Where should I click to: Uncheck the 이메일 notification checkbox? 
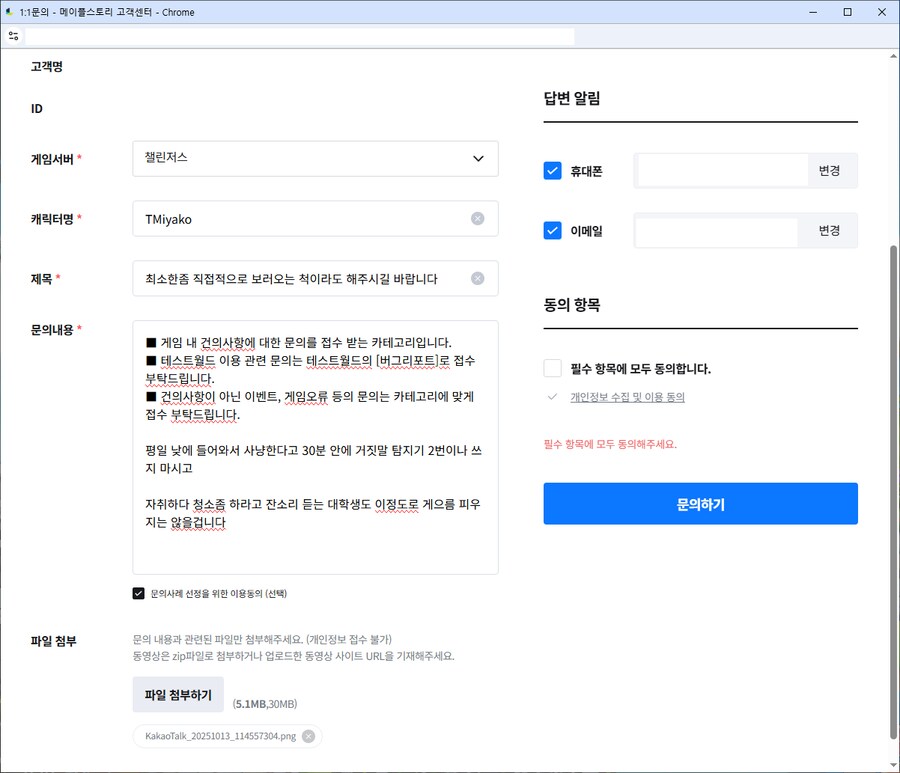(553, 231)
